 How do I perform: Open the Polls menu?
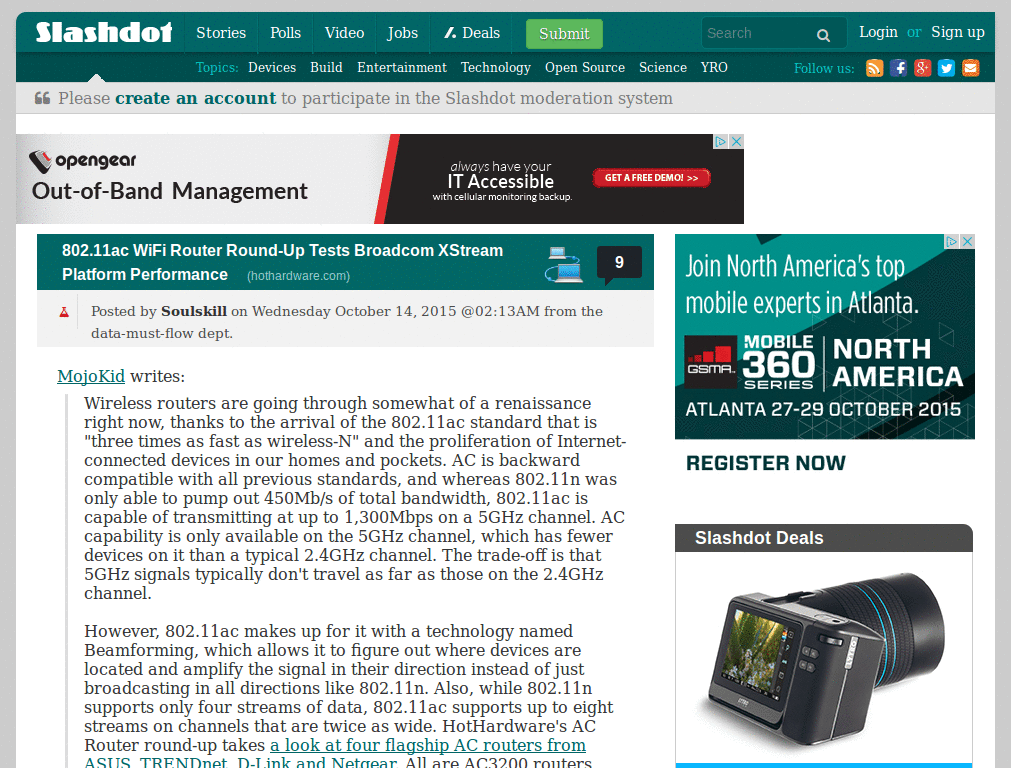pyautogui.click(x=285, y=33)
